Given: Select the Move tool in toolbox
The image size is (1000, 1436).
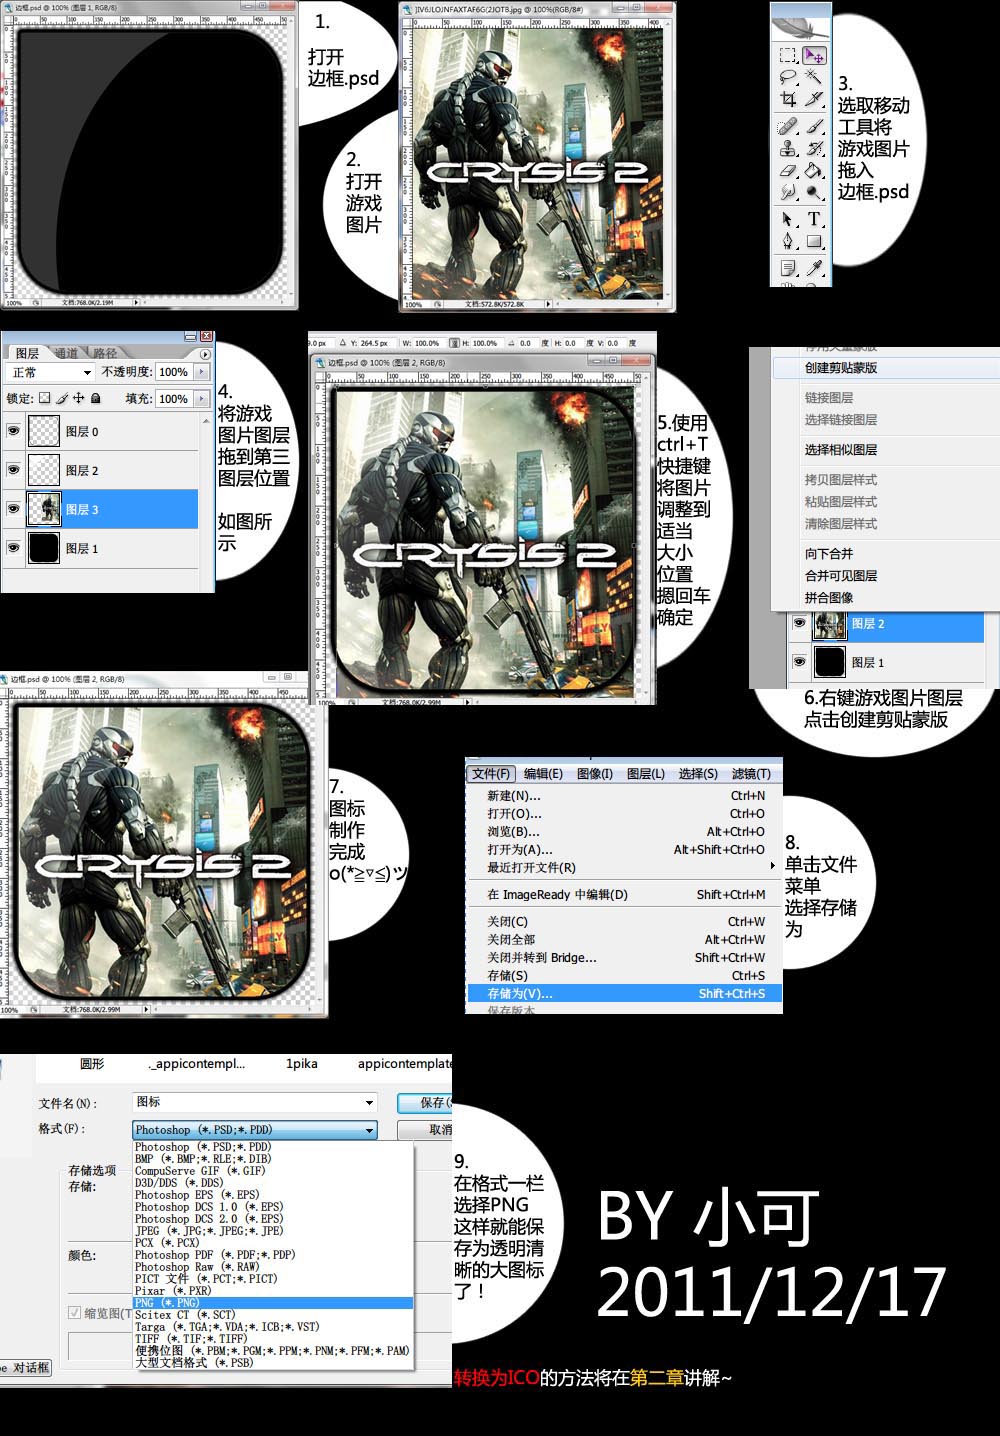Looking at the screenshot, I should [x=814, y=55].
